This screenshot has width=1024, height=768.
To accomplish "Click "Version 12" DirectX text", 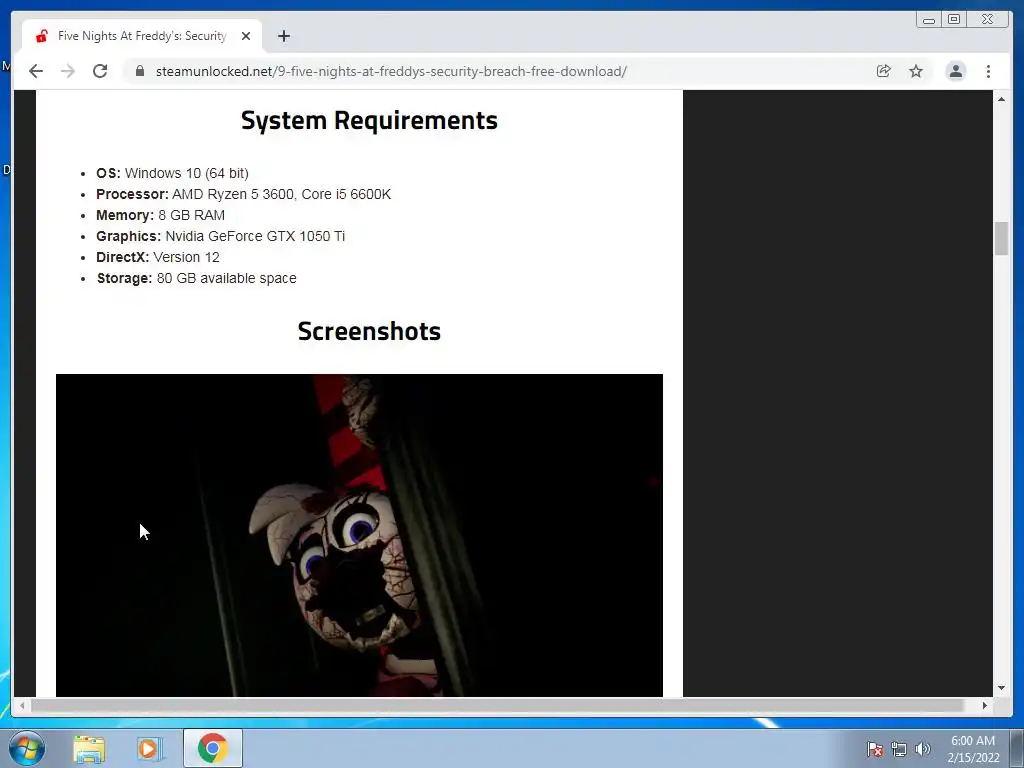I will pyautogui.click(x=186, y=257).
